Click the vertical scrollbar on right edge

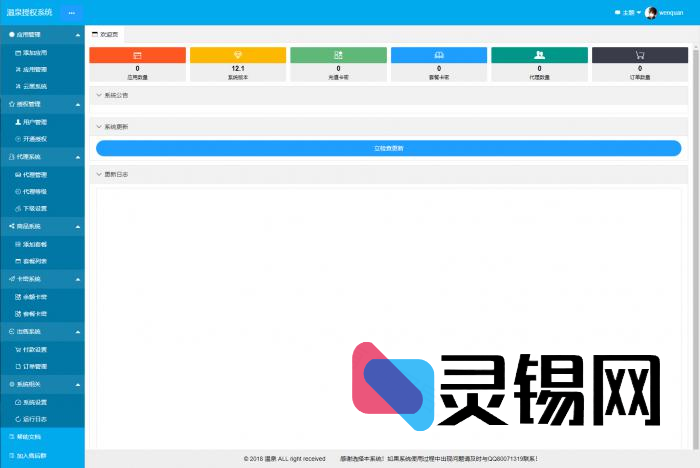click(x=696, y=247)
